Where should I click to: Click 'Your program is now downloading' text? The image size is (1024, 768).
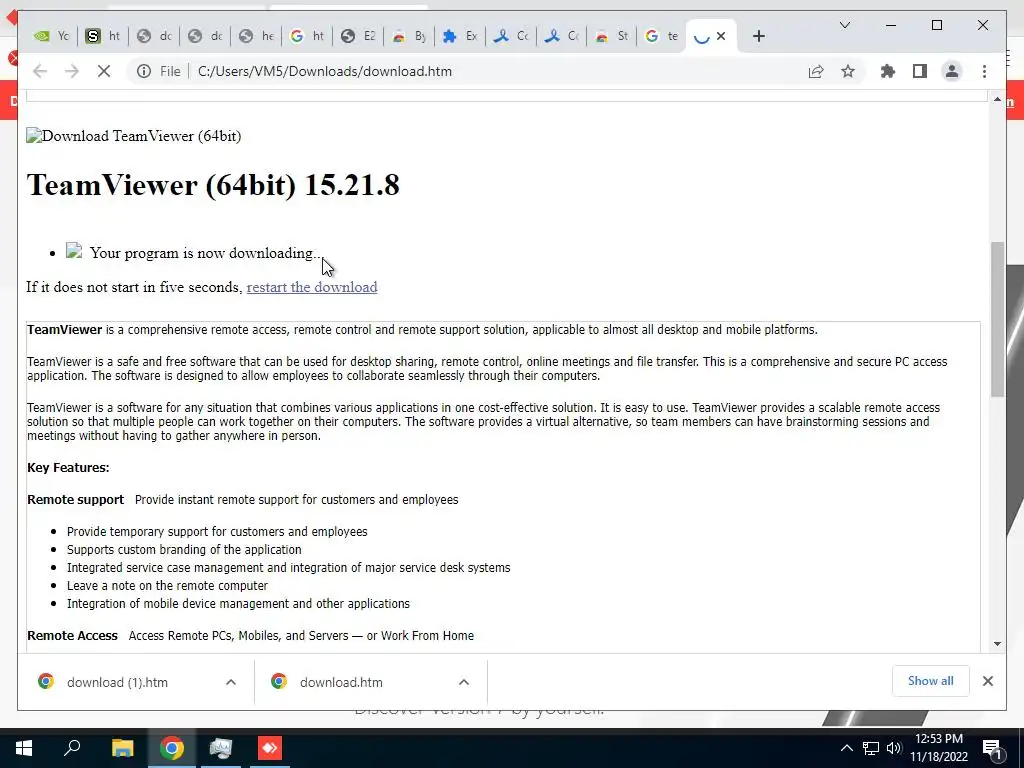(x=205, y=253)
